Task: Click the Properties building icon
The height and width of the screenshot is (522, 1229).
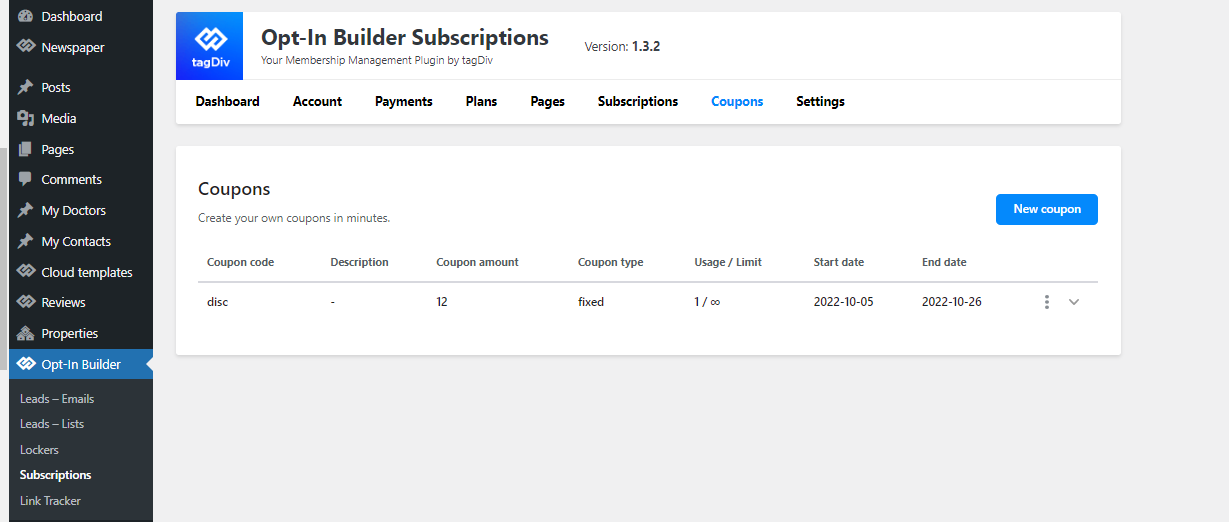Action: 26,333
